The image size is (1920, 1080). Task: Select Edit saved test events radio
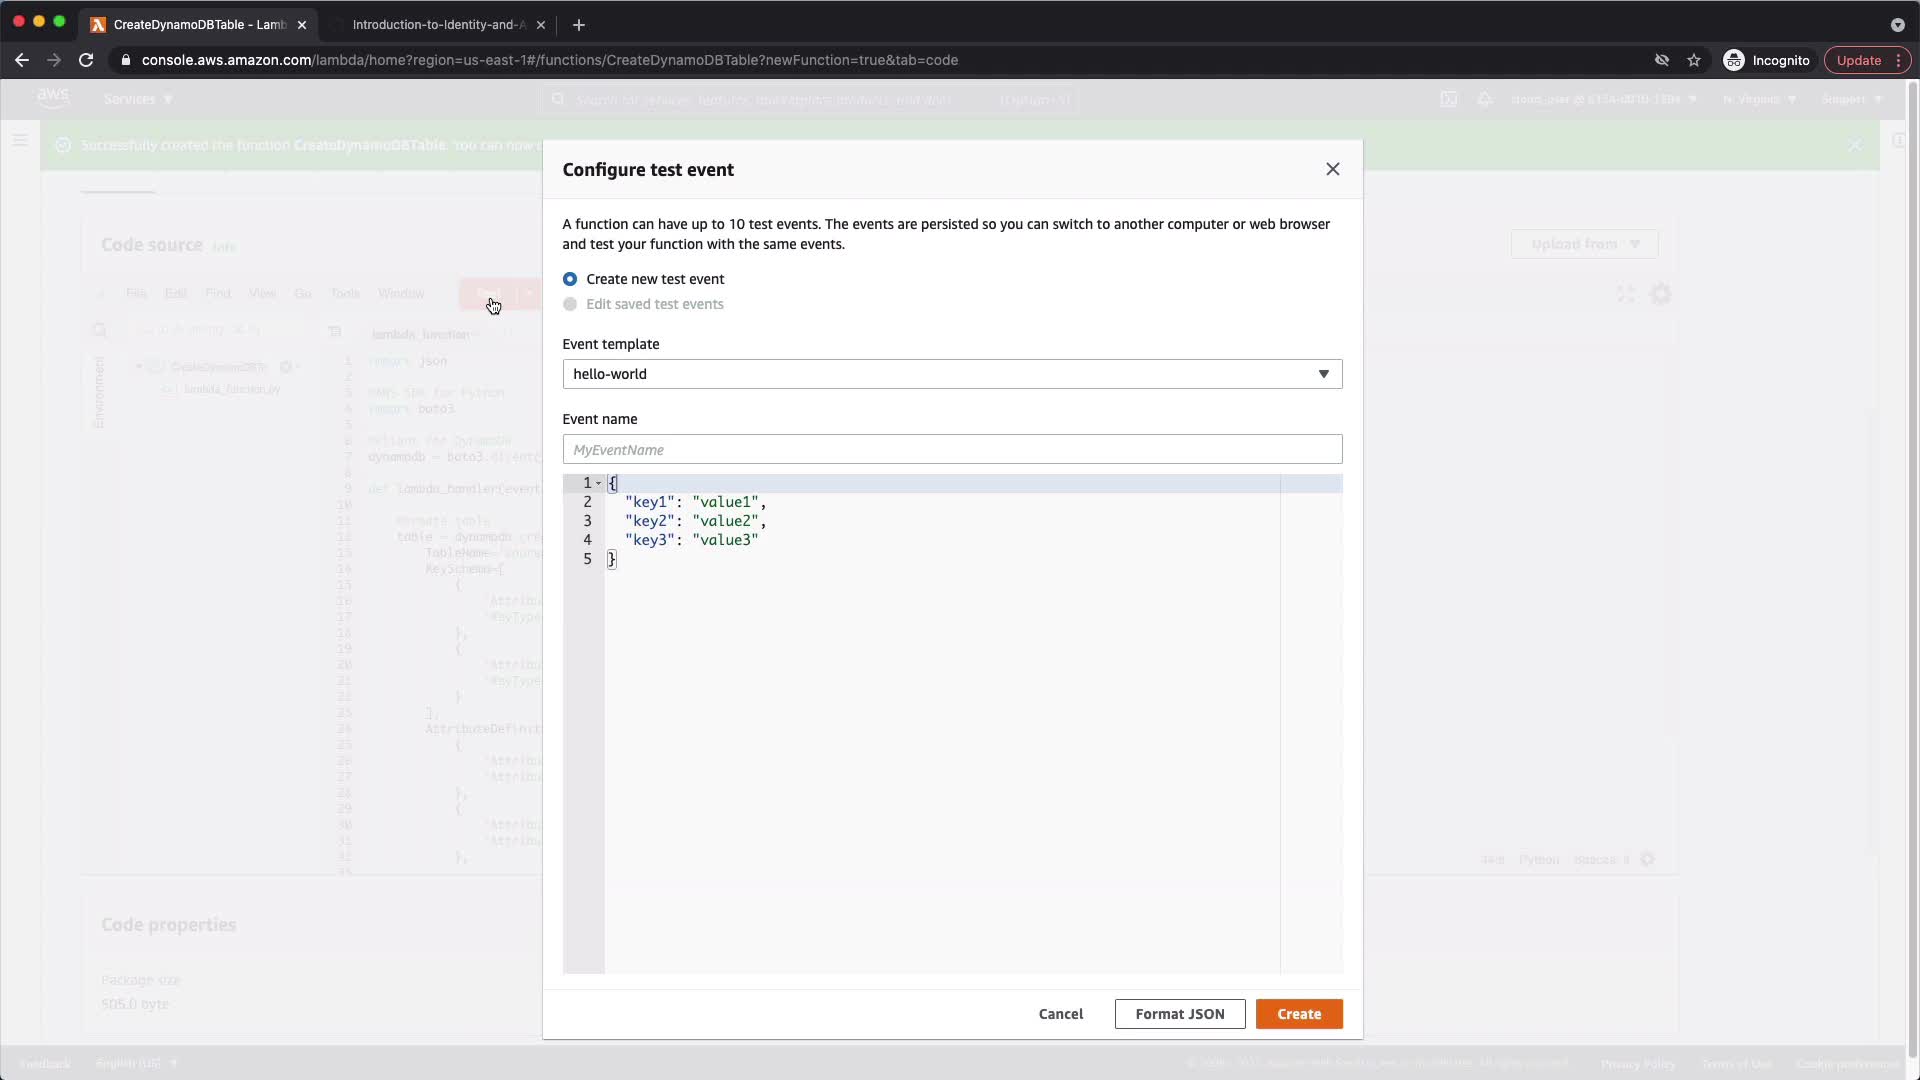pyautogui.click(x=570, y=304)
